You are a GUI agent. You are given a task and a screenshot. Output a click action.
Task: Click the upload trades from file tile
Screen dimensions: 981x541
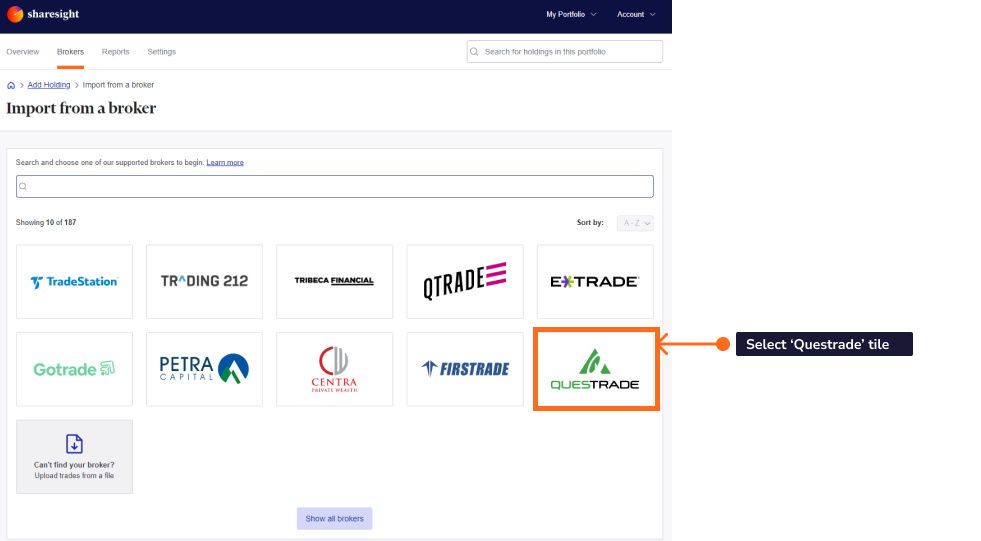(74, 457)
